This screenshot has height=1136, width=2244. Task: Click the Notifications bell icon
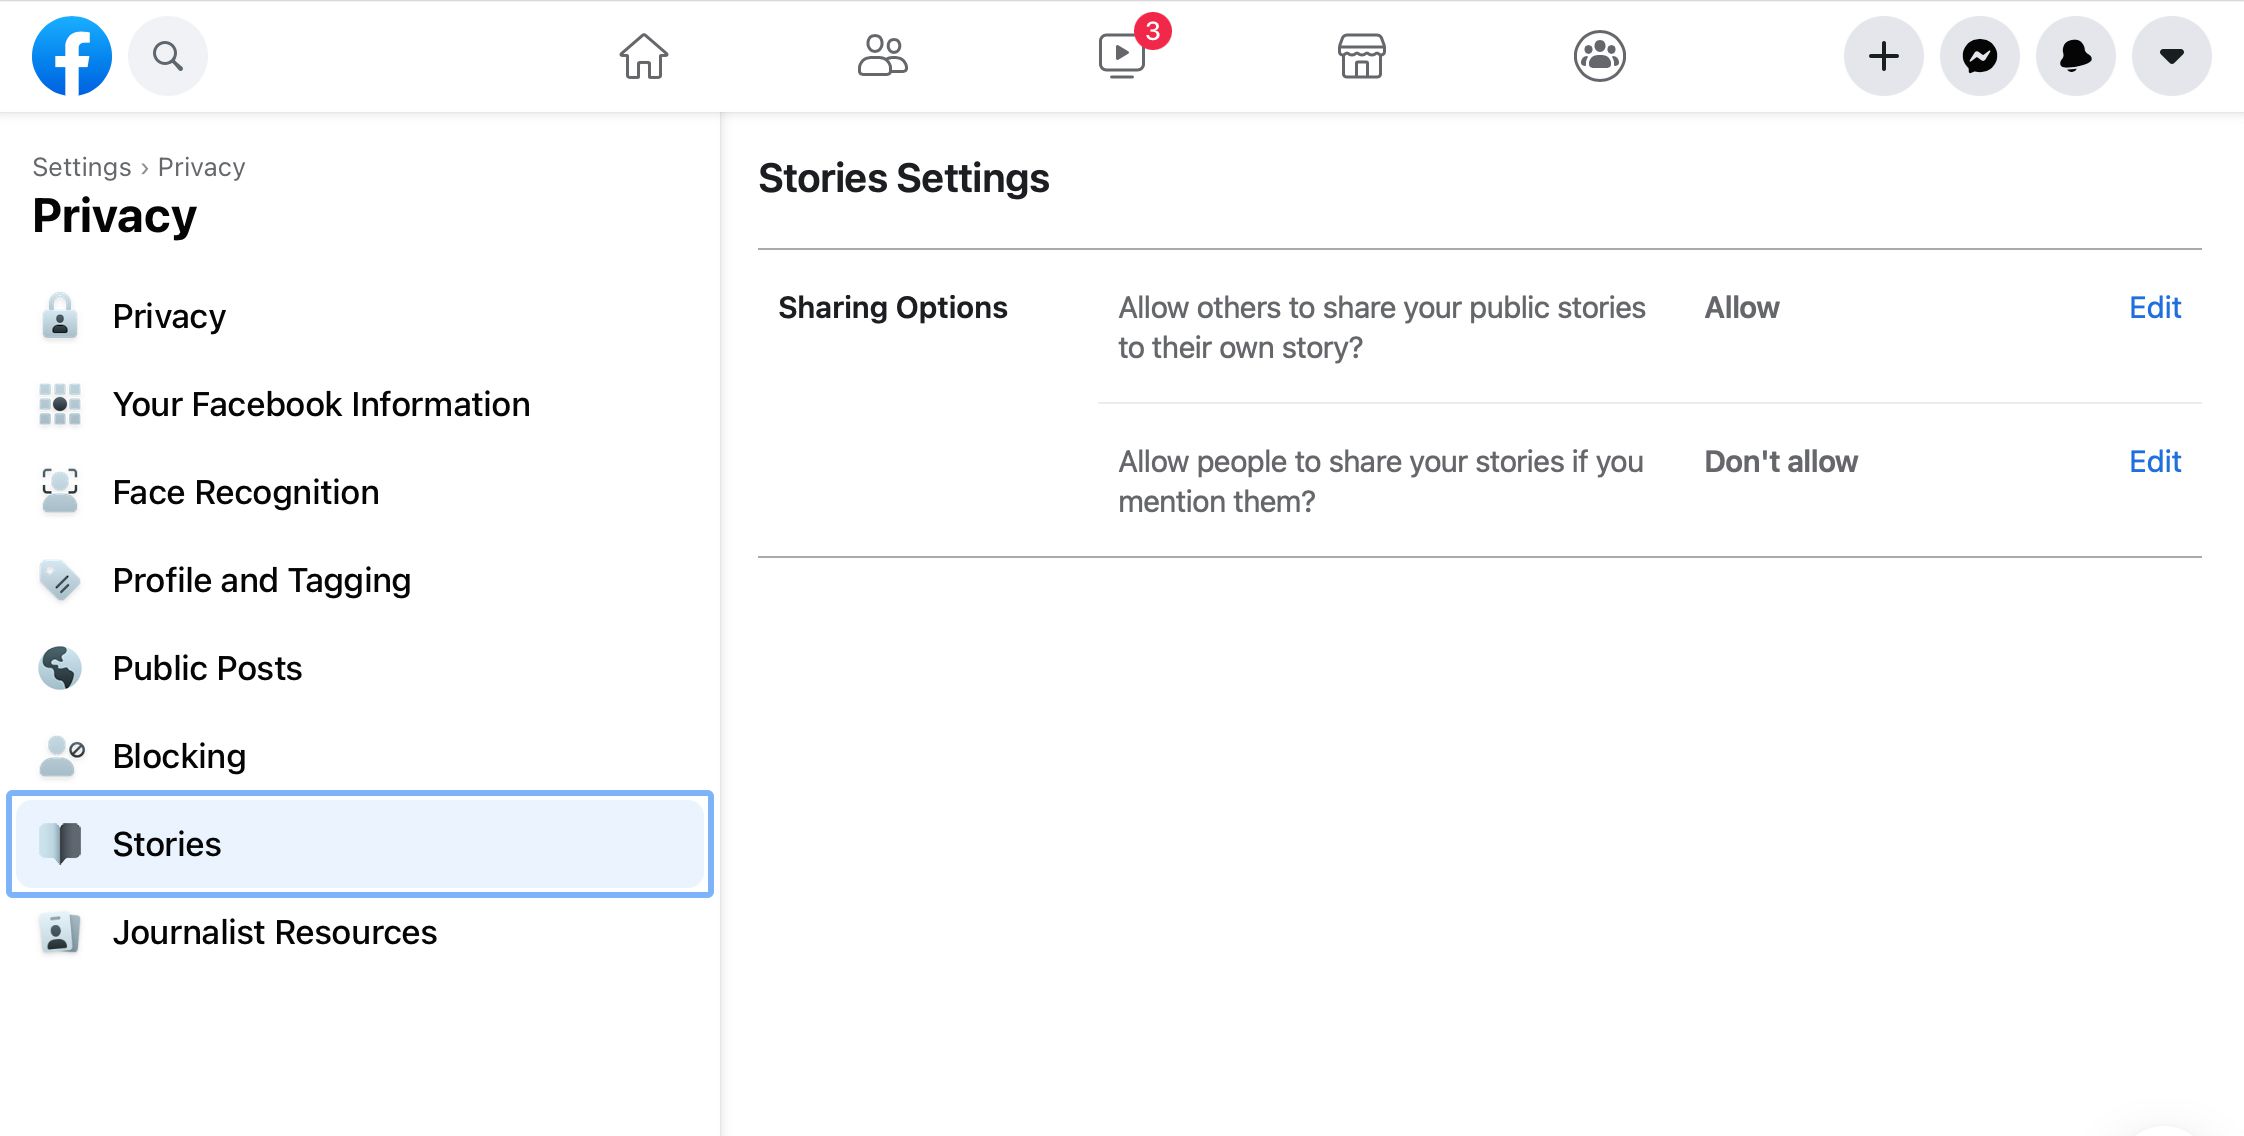coord(2075,58)
